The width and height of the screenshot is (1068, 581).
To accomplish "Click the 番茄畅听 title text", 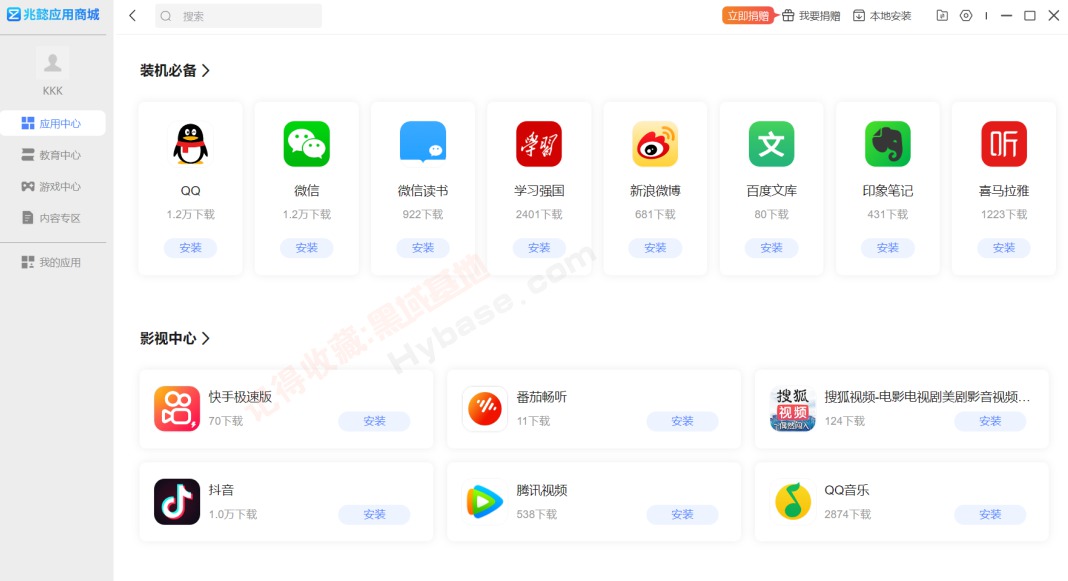I will tap(541, 397).
